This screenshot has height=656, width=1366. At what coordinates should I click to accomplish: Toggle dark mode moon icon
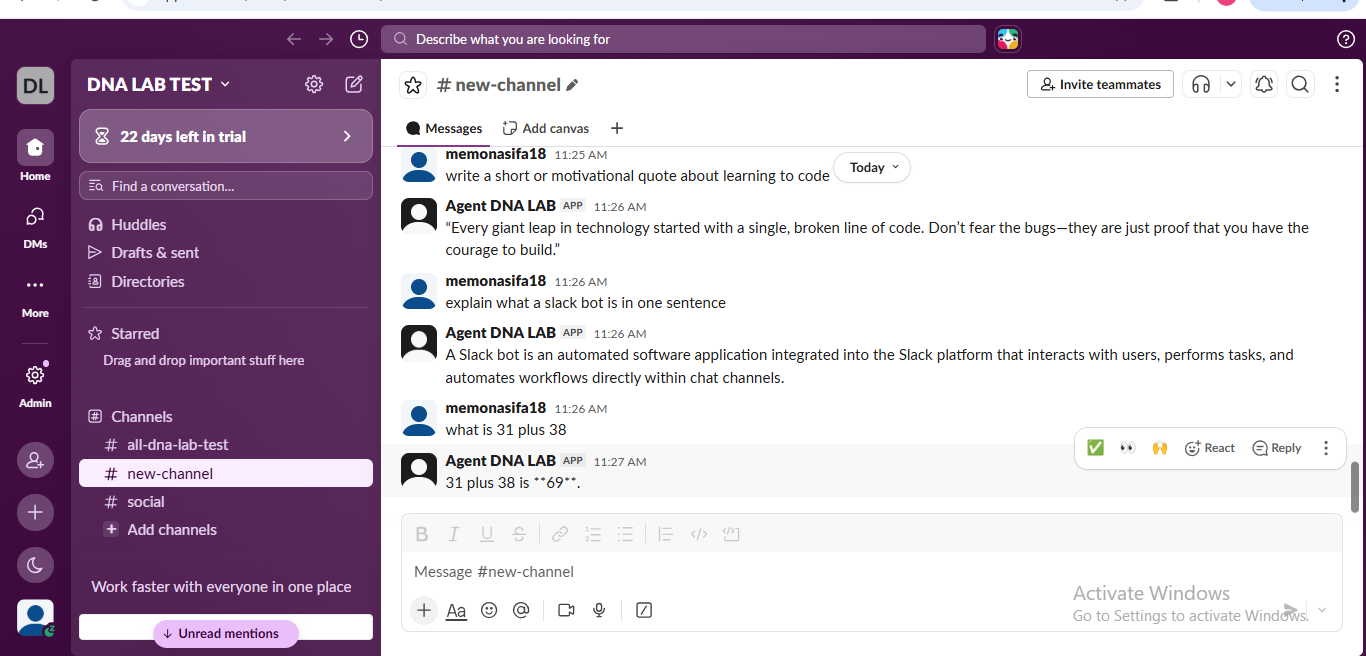(35, 565)
